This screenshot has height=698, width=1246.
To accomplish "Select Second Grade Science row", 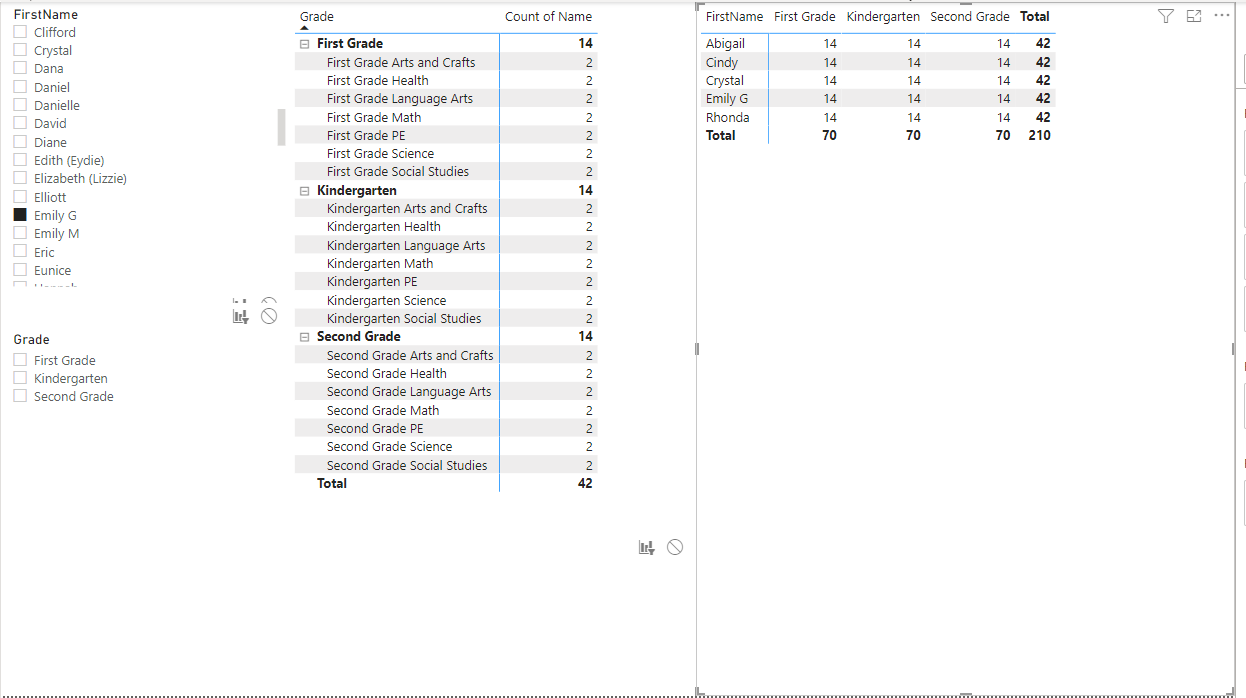I will (446, 447).
